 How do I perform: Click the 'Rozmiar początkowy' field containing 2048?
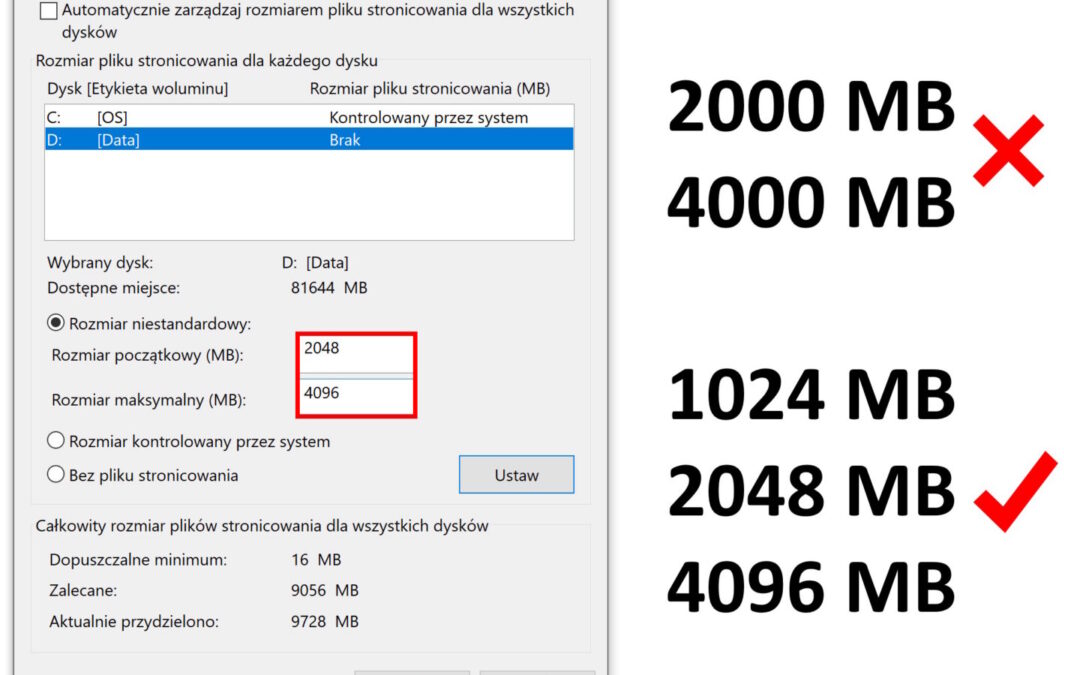pos(355,349)
